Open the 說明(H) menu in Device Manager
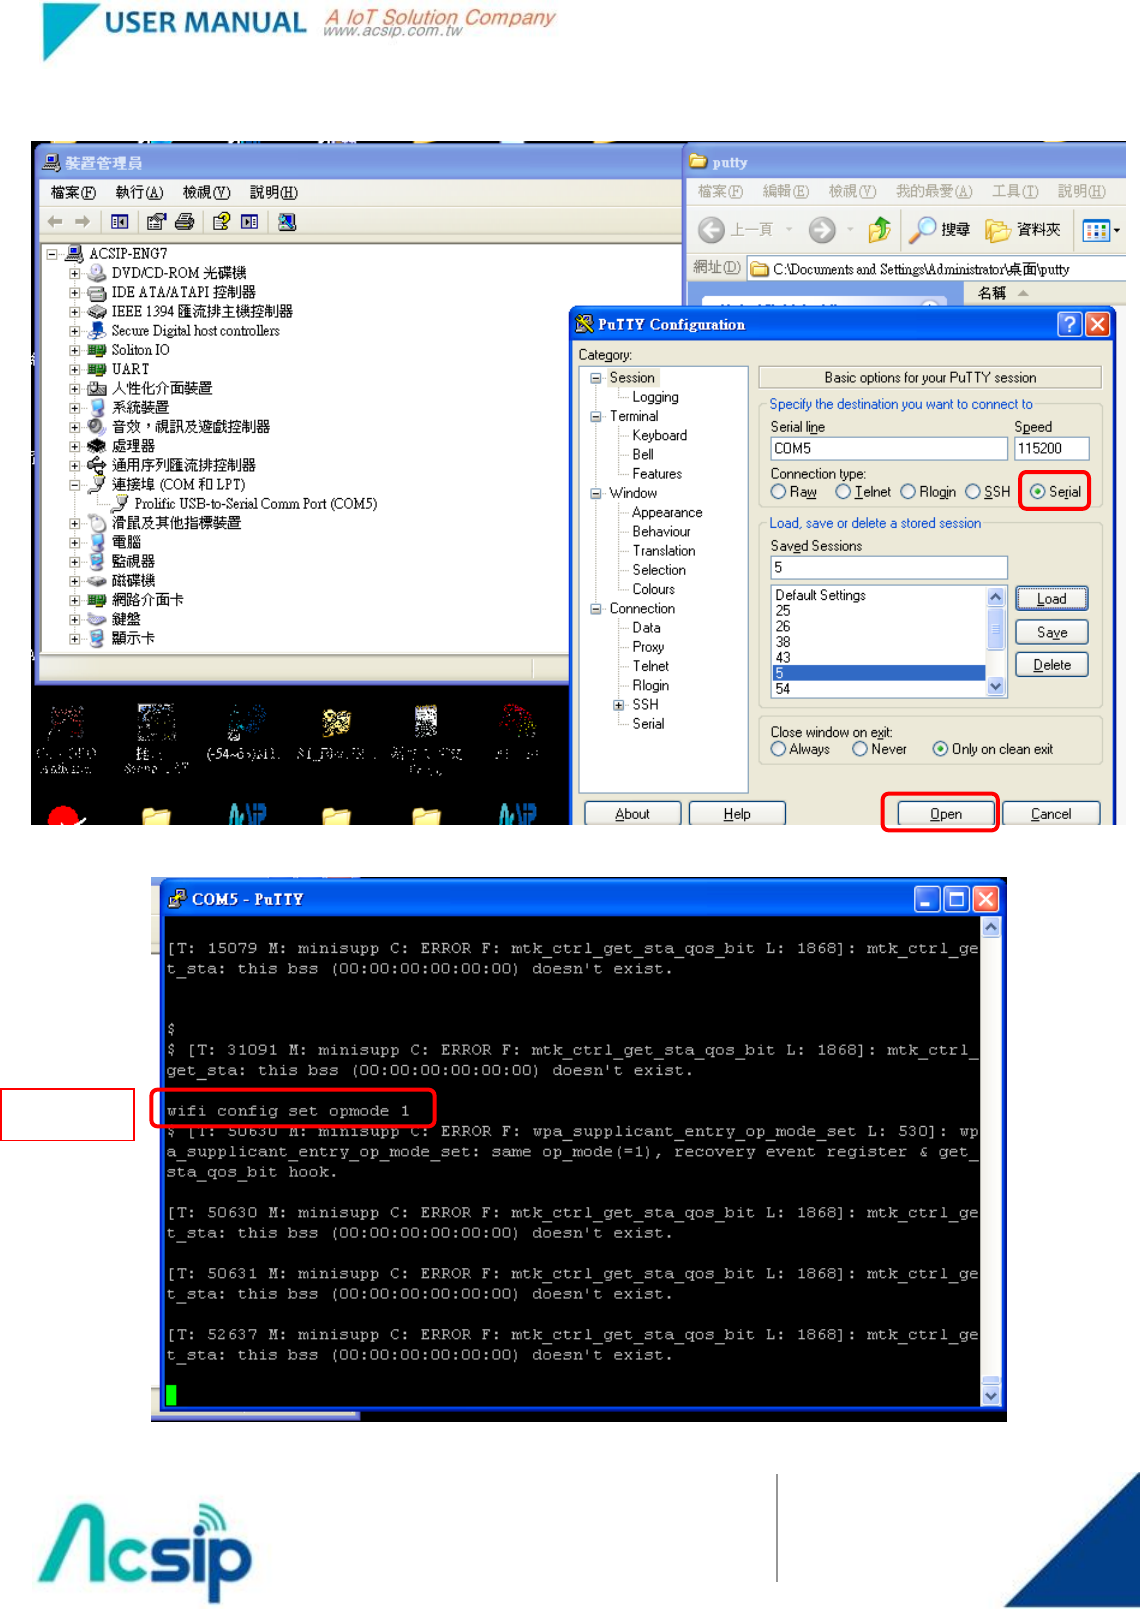 pos(274,192)
